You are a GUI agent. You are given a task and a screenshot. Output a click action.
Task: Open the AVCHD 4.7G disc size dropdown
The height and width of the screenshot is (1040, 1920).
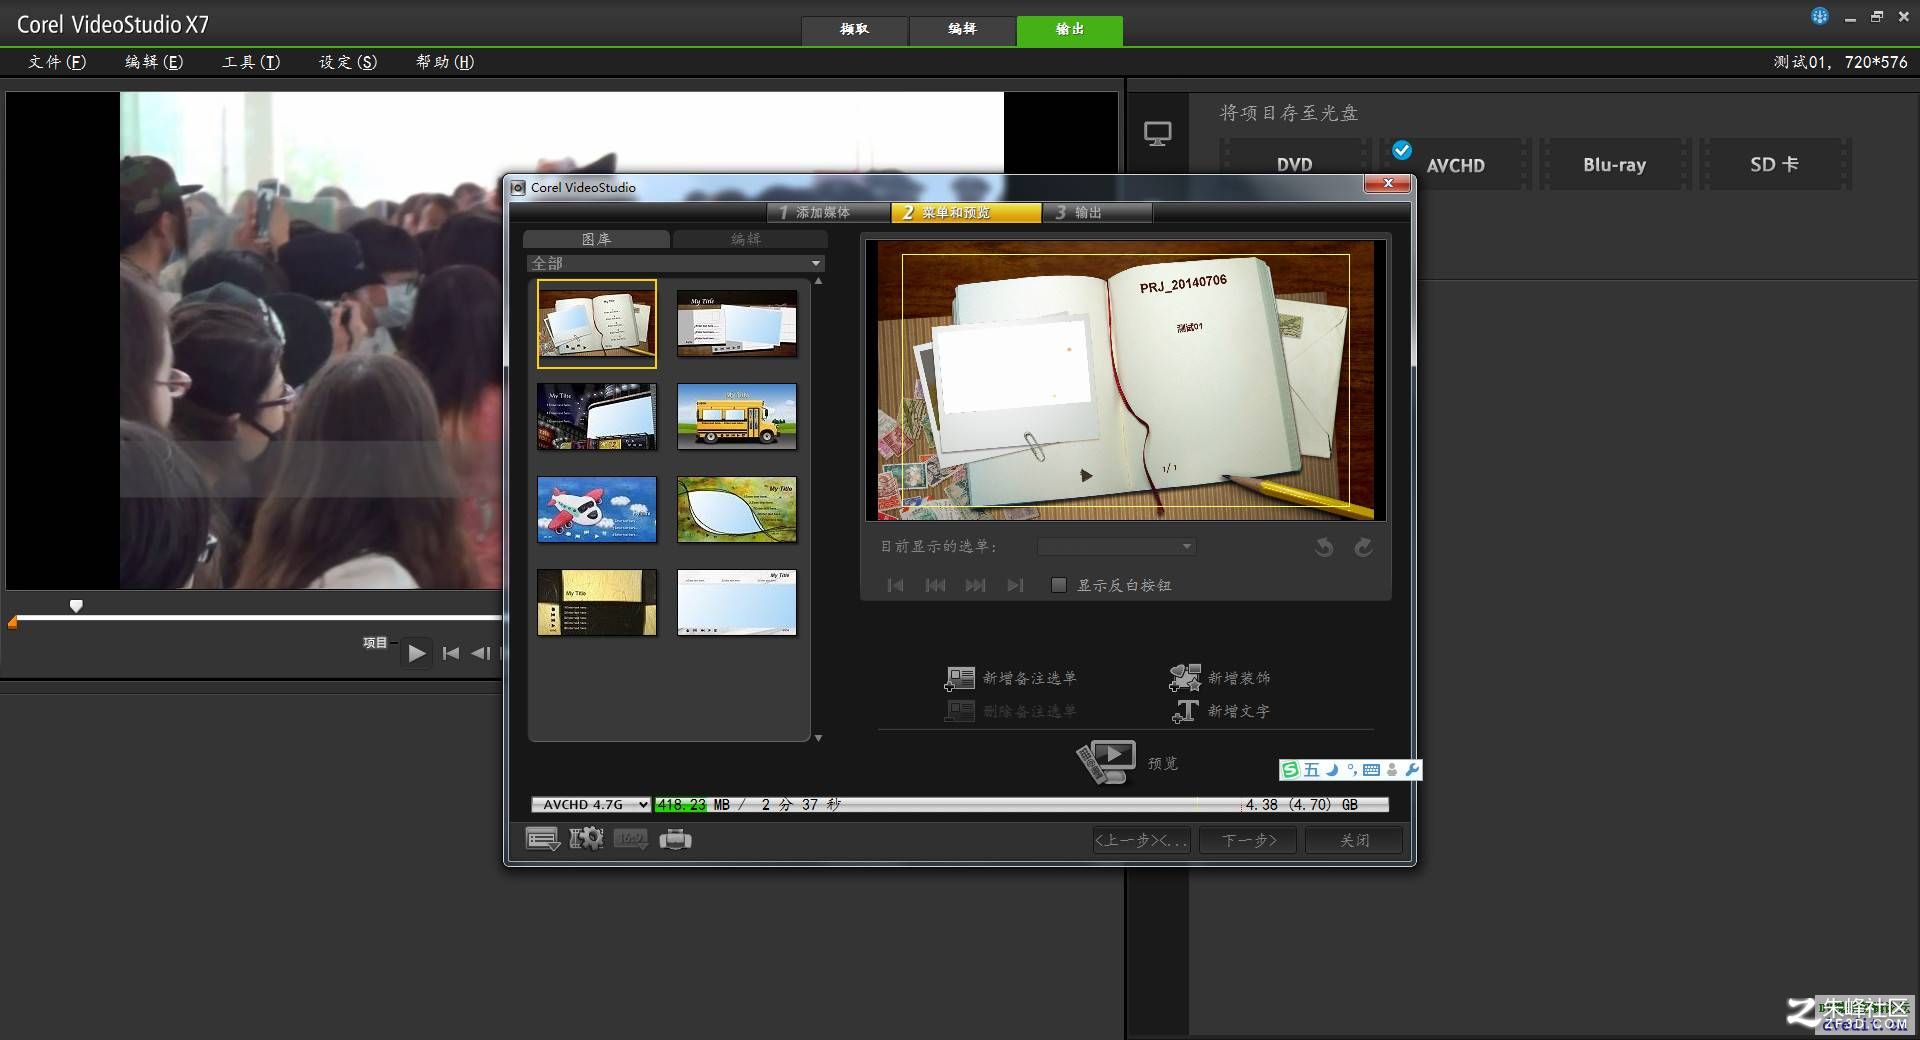pos(591,805)
